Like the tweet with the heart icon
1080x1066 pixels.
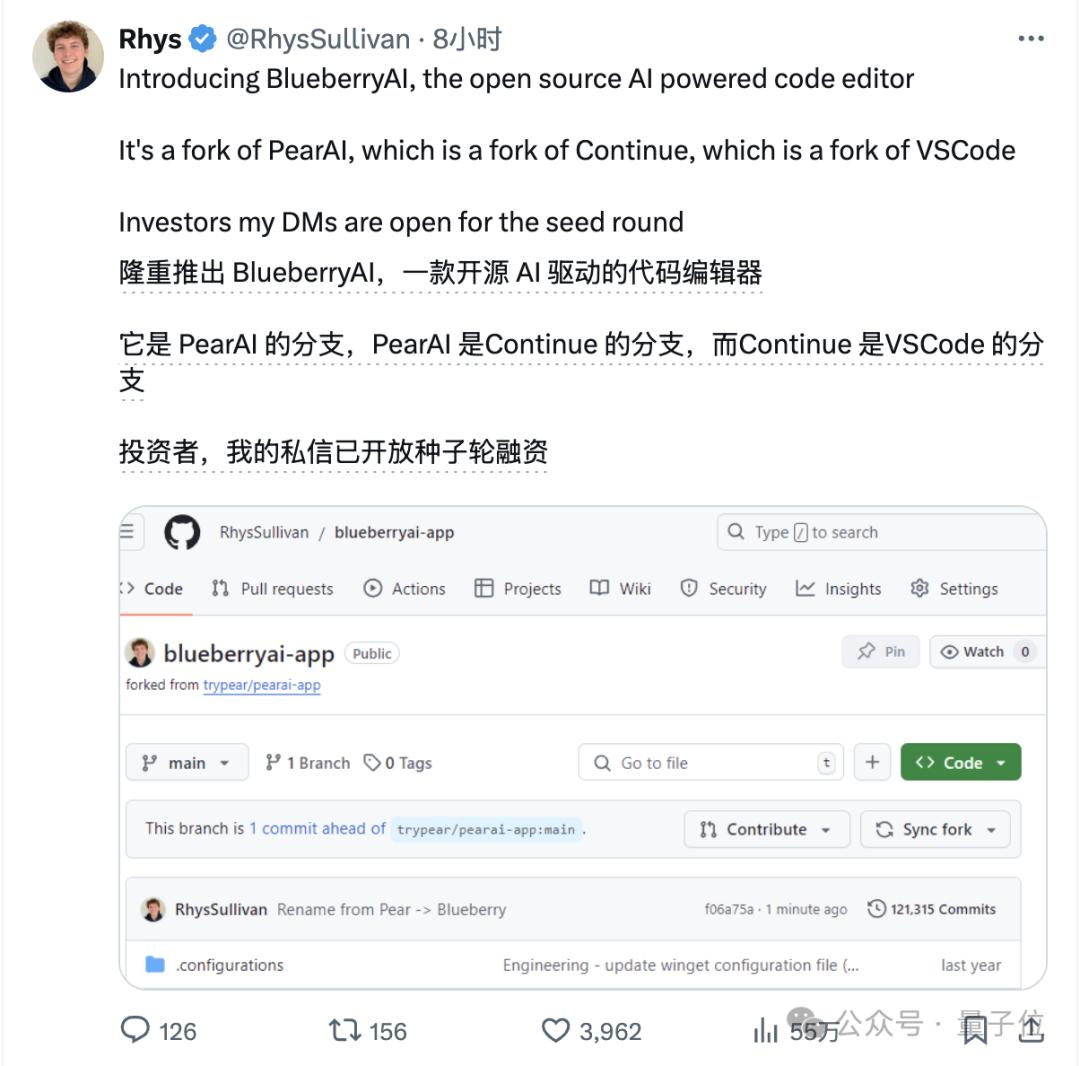555,1030
